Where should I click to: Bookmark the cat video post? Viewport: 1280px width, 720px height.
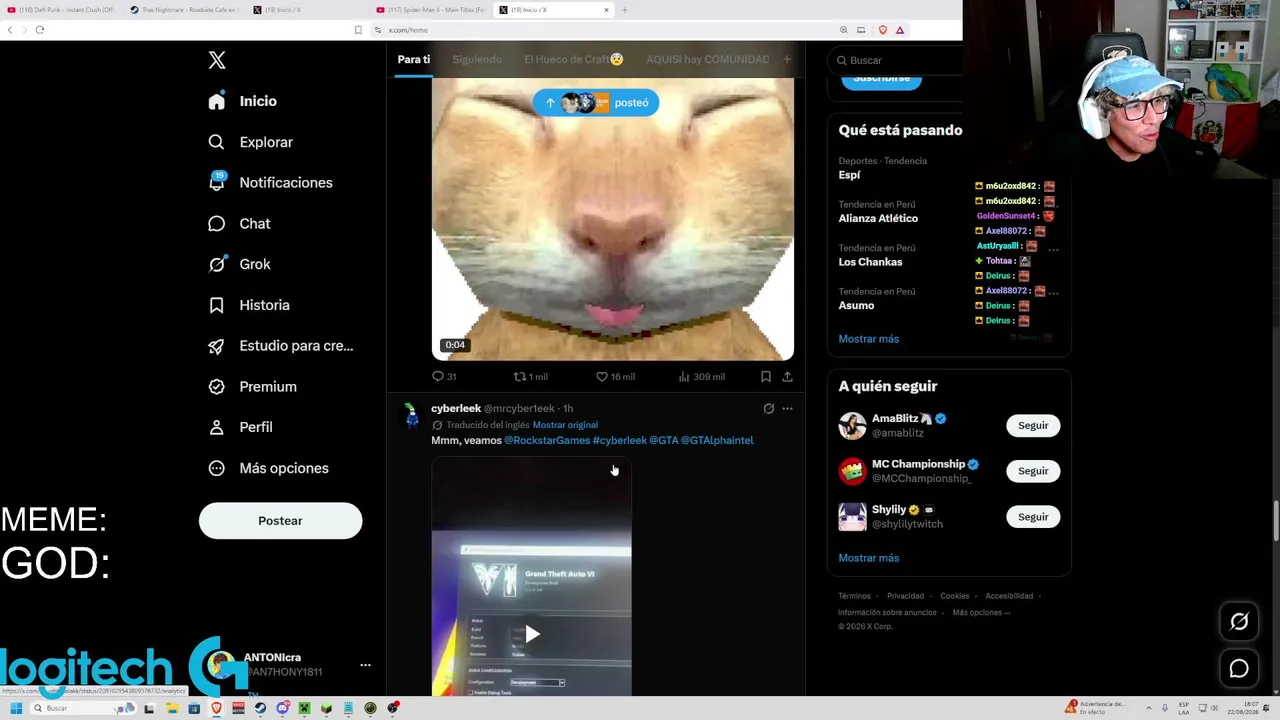(766, 377)
